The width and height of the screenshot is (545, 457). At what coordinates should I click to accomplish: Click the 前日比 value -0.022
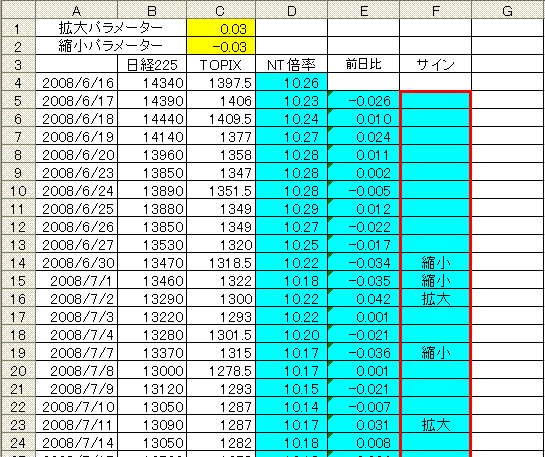(x=364, y=227)
